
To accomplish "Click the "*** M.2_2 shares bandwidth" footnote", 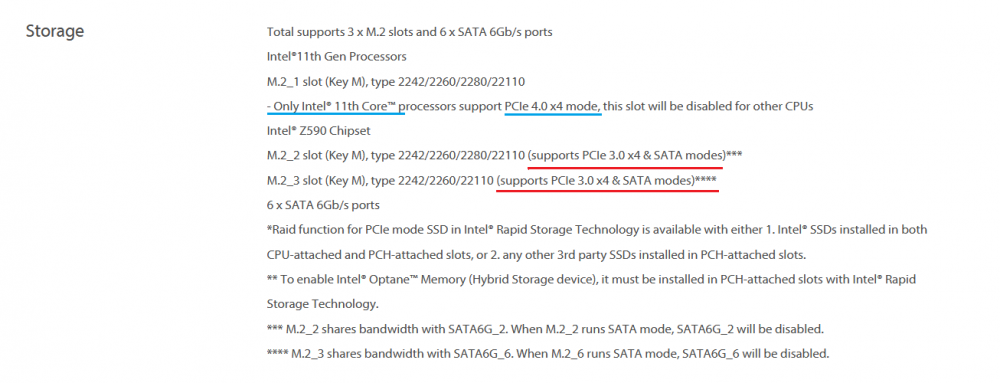I will (545, 329).
